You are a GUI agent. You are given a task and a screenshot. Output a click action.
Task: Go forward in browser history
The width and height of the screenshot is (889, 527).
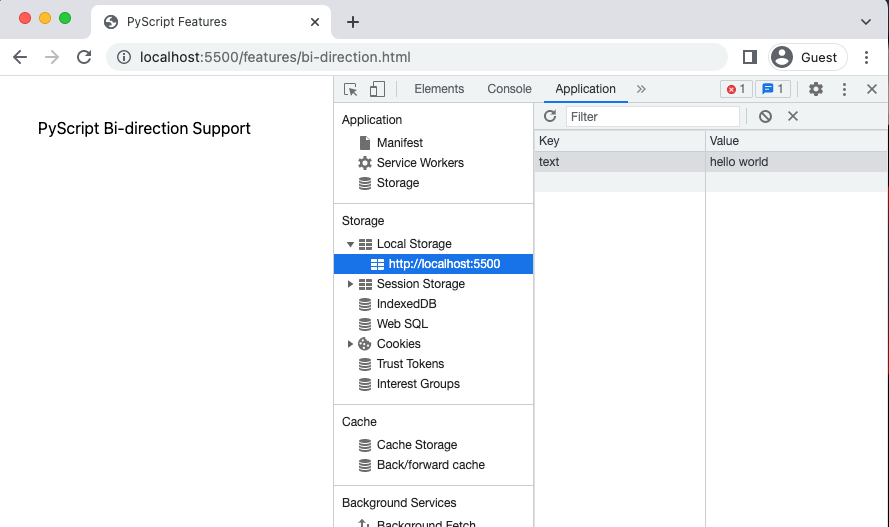(x=52, y=57)
